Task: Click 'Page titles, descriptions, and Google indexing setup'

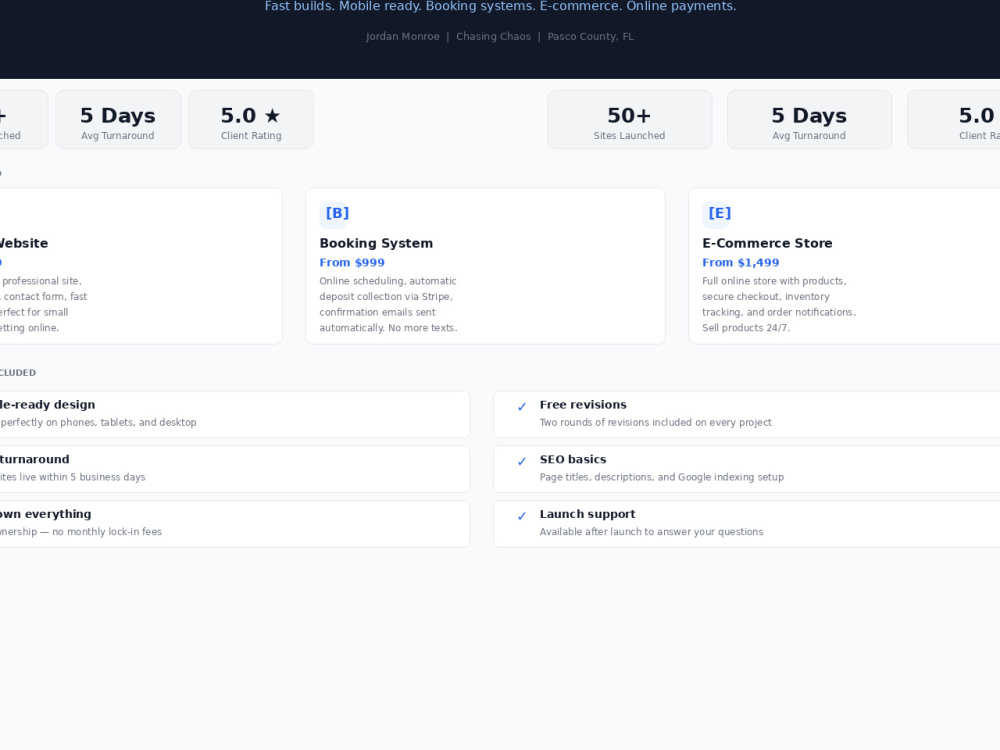Action: pos(661,477)
